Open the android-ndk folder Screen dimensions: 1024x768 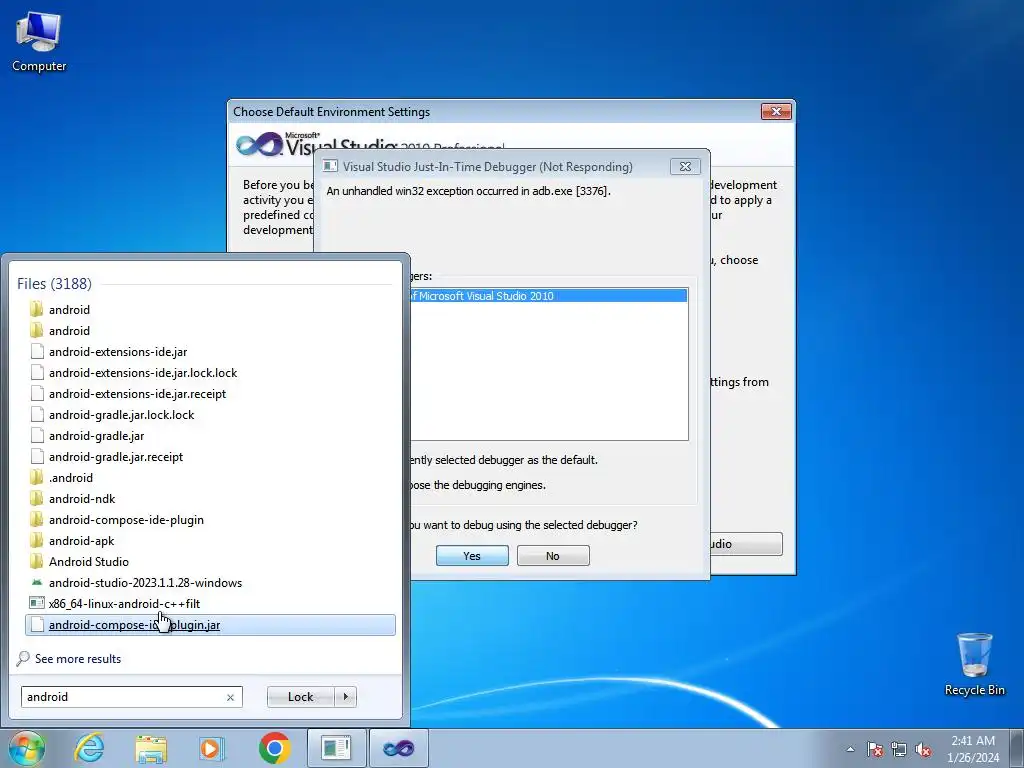pyautogui.click(x=210, y=498)
